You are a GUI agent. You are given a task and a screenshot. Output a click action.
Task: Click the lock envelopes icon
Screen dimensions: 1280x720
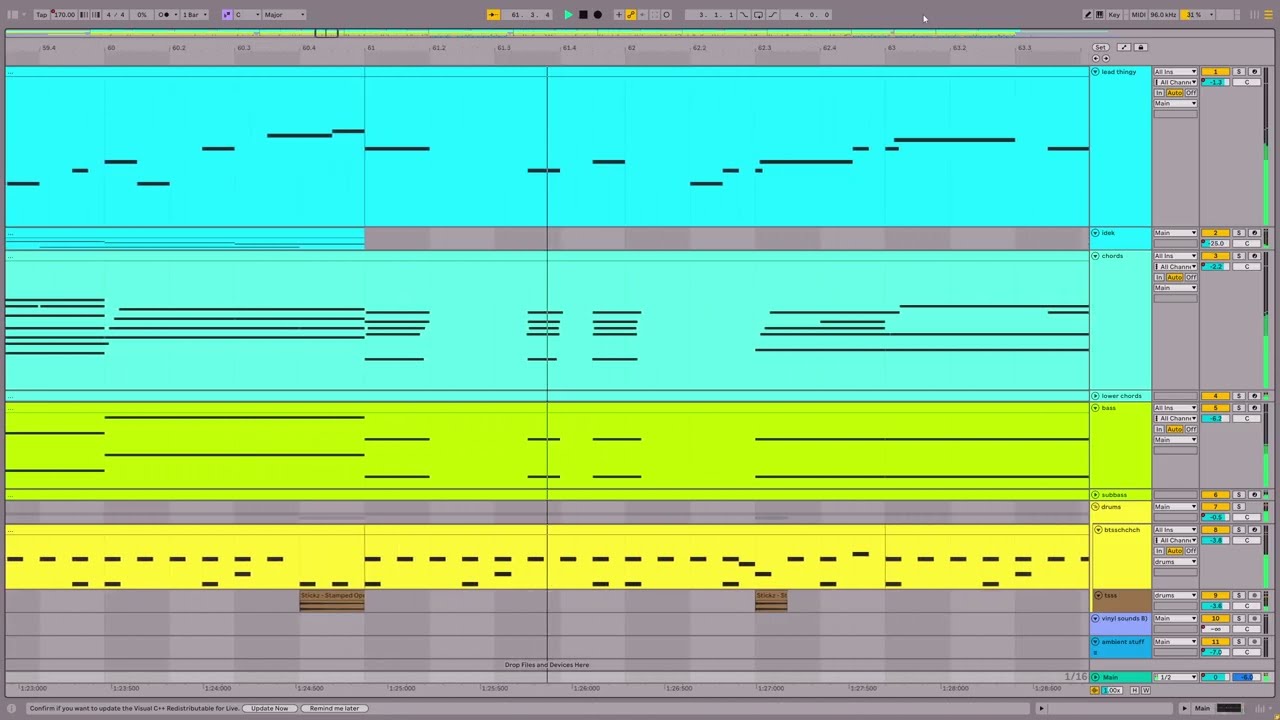pyautogui.click(x=1140, y=47)
